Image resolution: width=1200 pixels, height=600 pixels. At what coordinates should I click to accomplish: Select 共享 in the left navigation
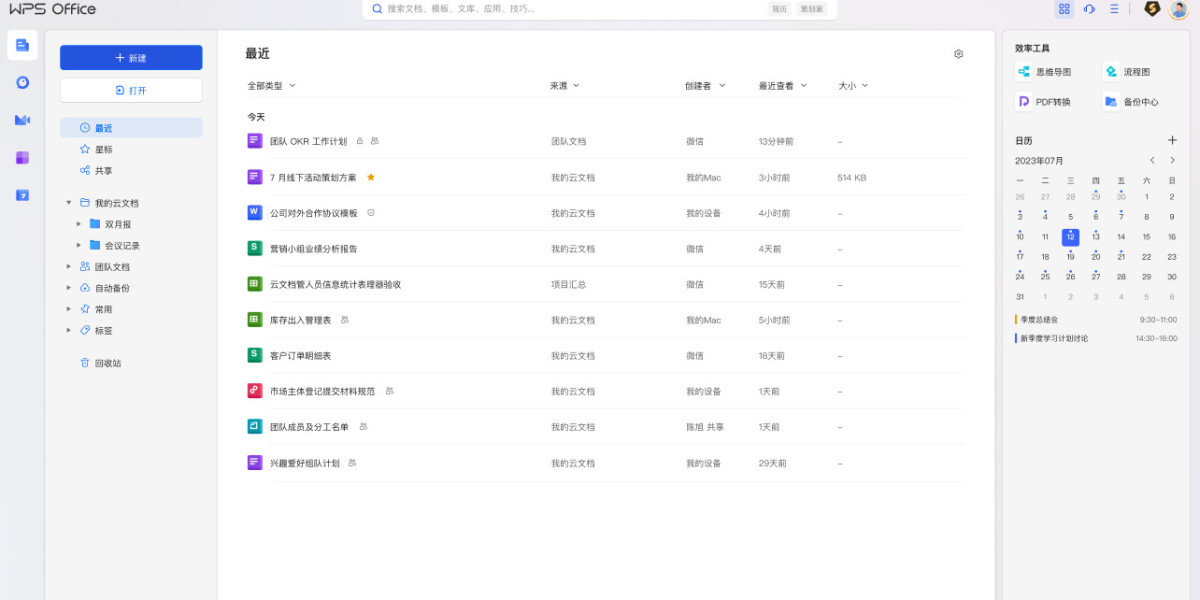103,171
